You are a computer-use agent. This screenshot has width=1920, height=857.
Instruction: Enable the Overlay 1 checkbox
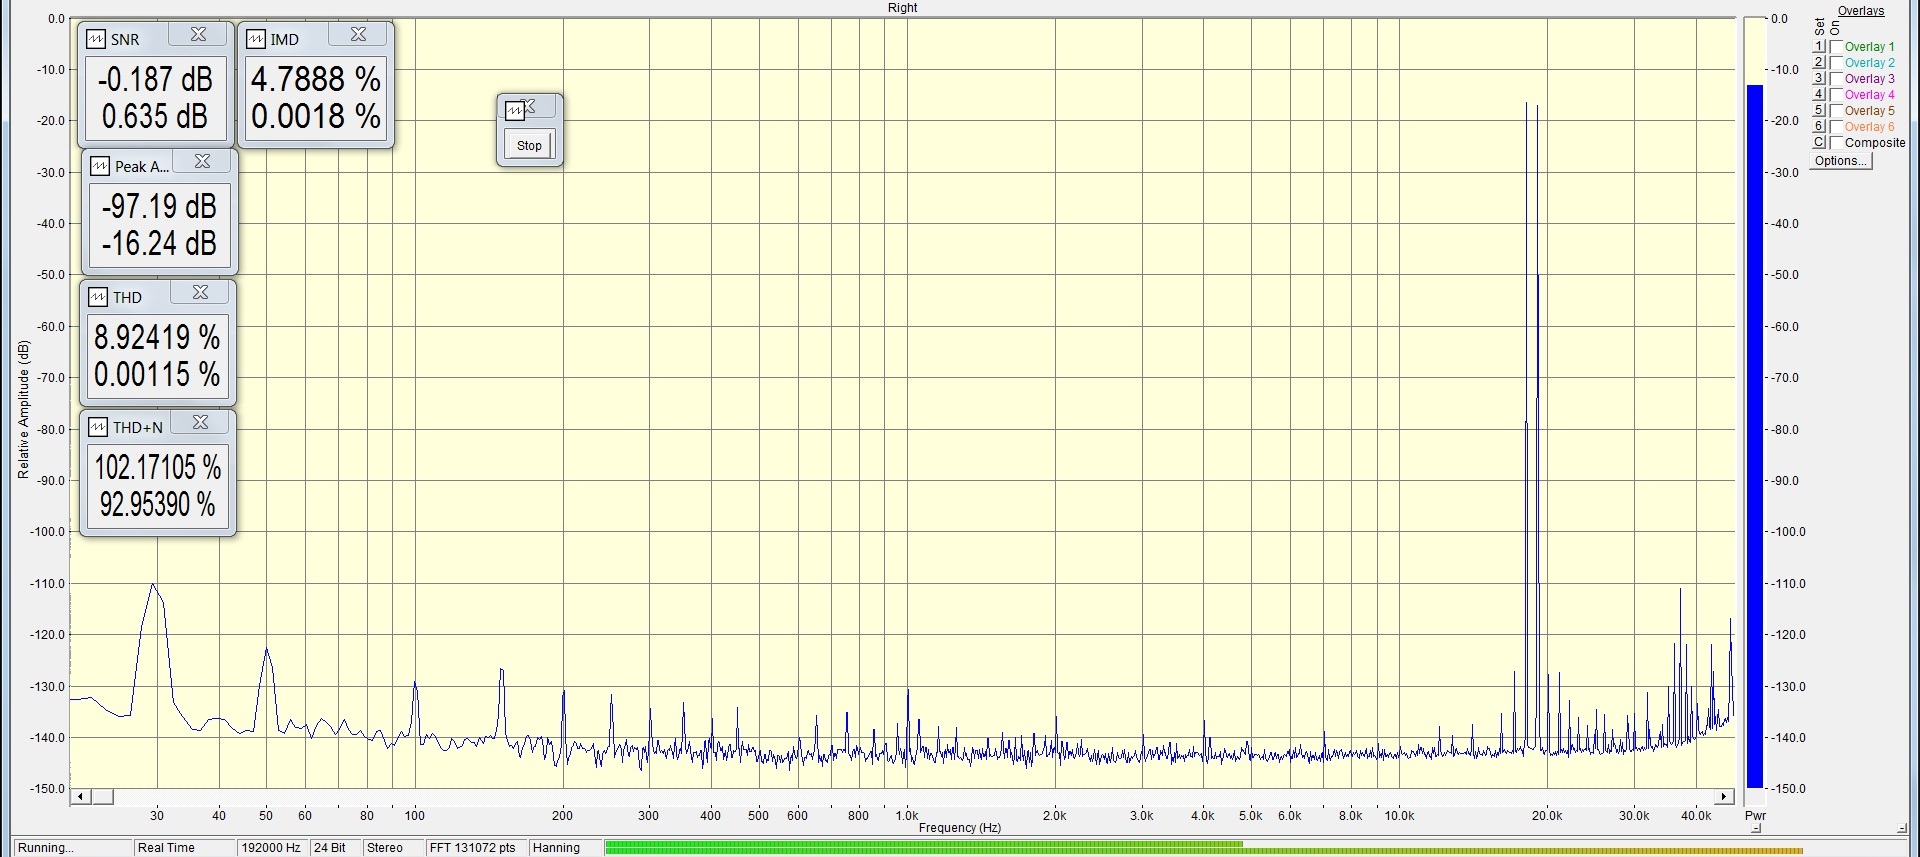[1836, 47]
